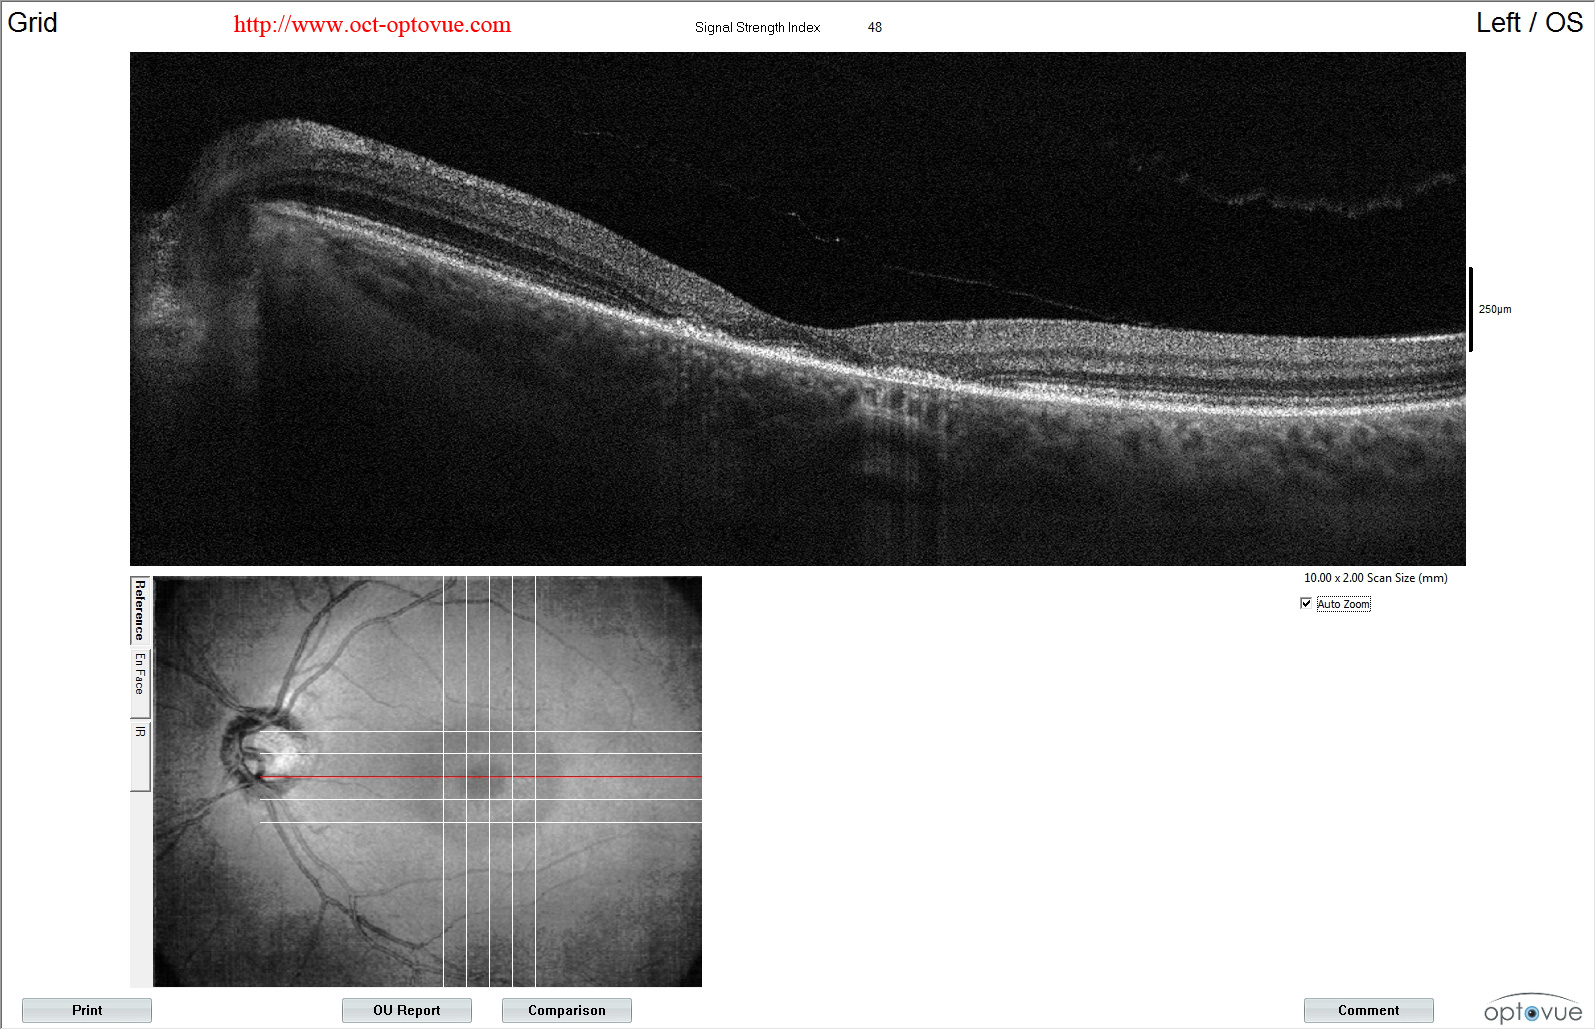Click the Optovue logo

pyautogui.click(x=1532, y=1010)
